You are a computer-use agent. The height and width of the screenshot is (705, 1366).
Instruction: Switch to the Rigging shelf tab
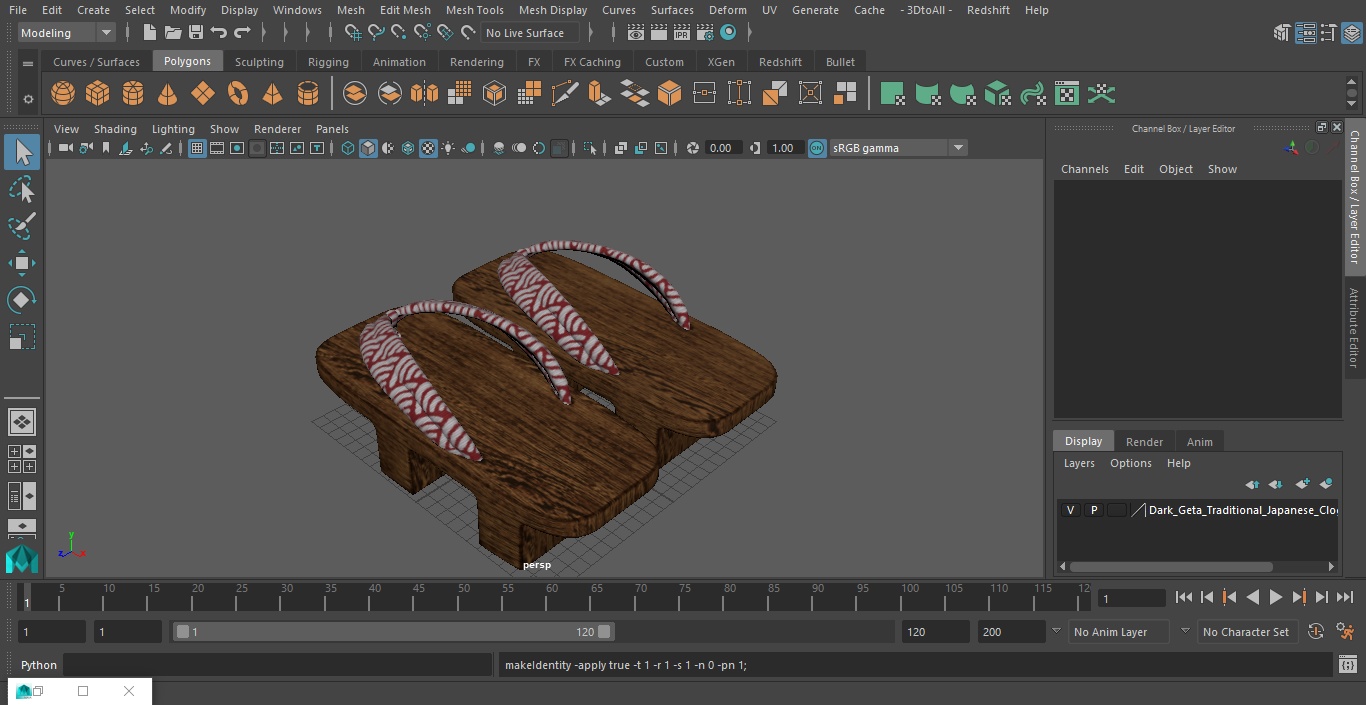tap(328, 62)
